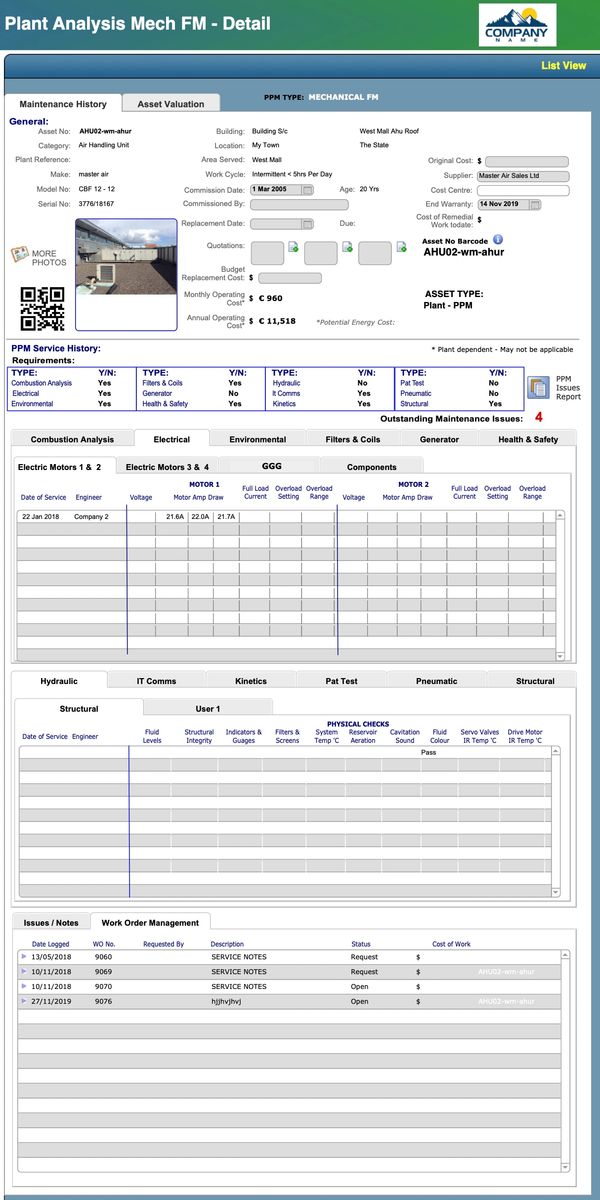
Task: Open calendar picker for End Warranty
Action: coord(536,204)
